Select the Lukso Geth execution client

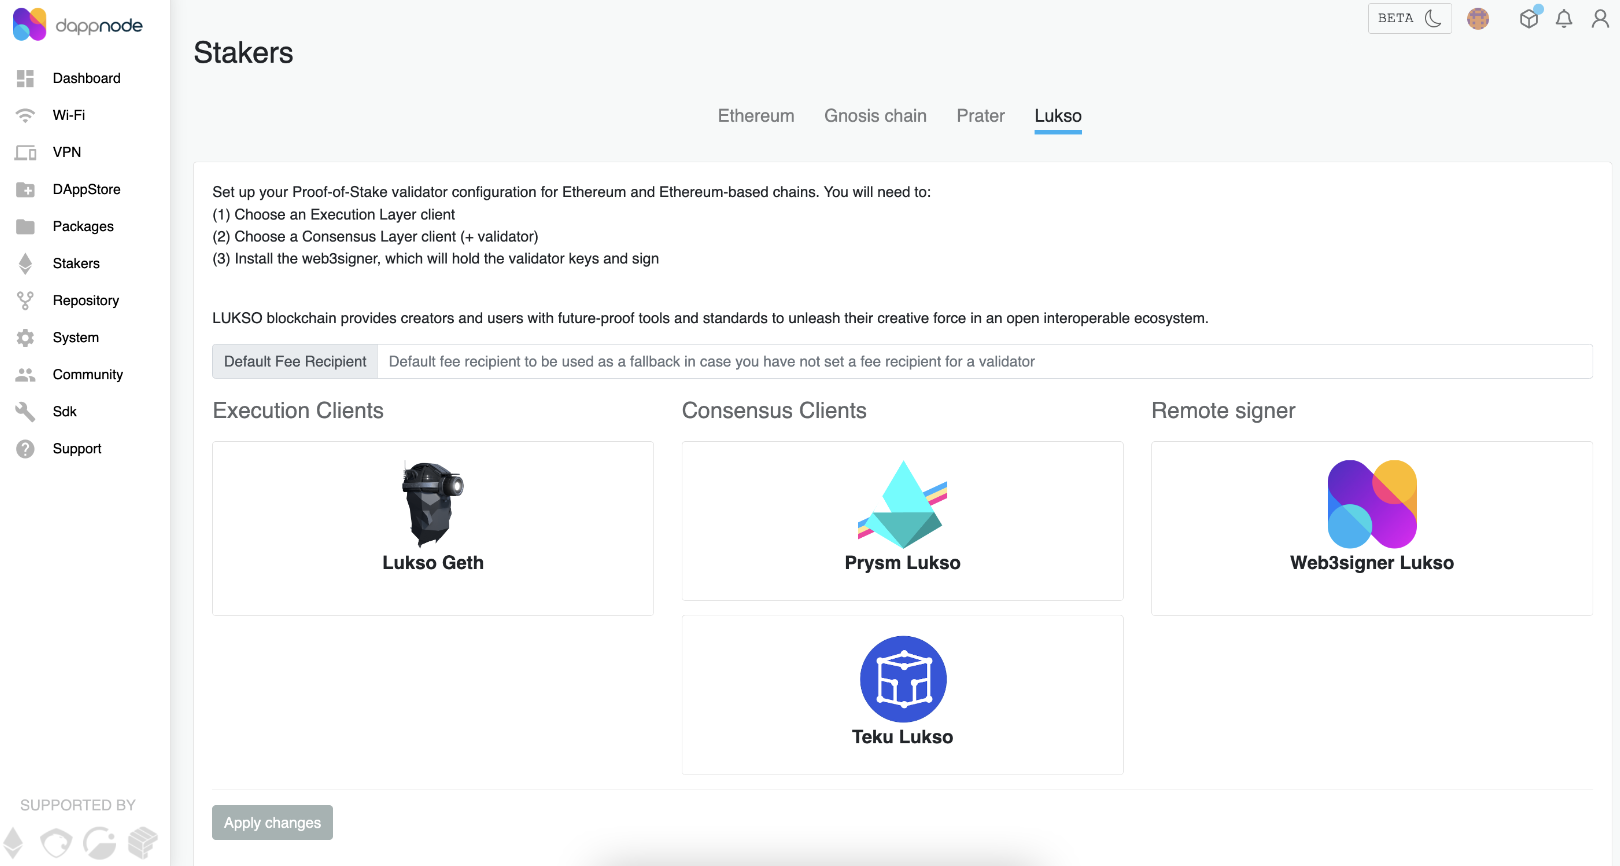(432, 528)
